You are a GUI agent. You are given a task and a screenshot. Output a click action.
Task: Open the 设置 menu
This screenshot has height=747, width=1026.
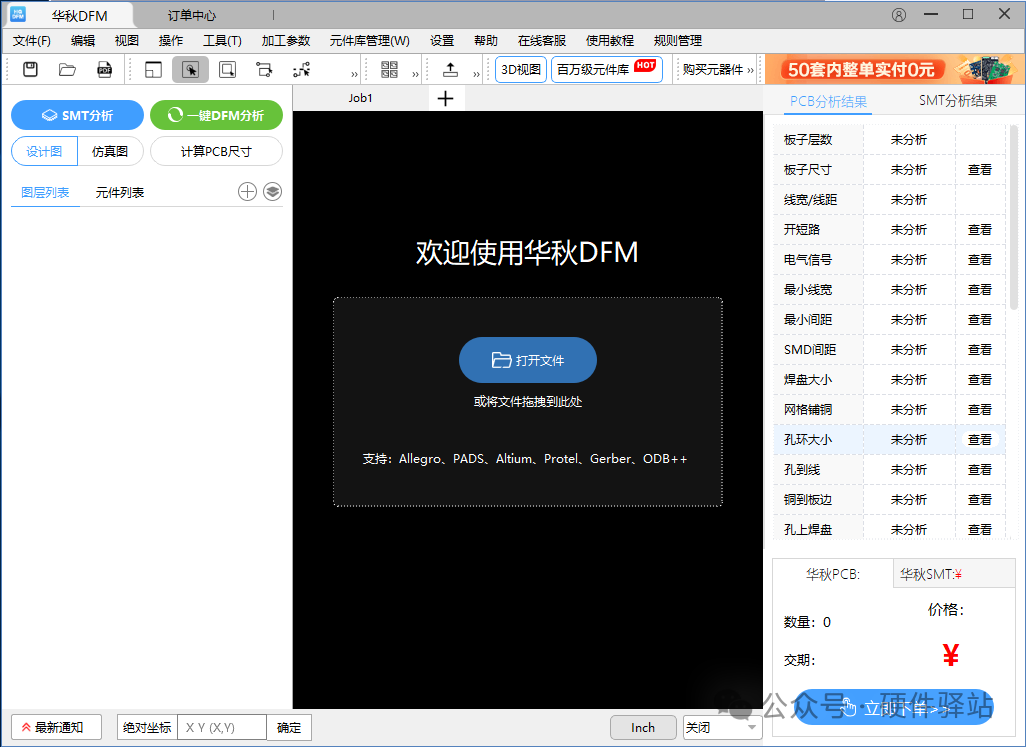tap(442, 41)
